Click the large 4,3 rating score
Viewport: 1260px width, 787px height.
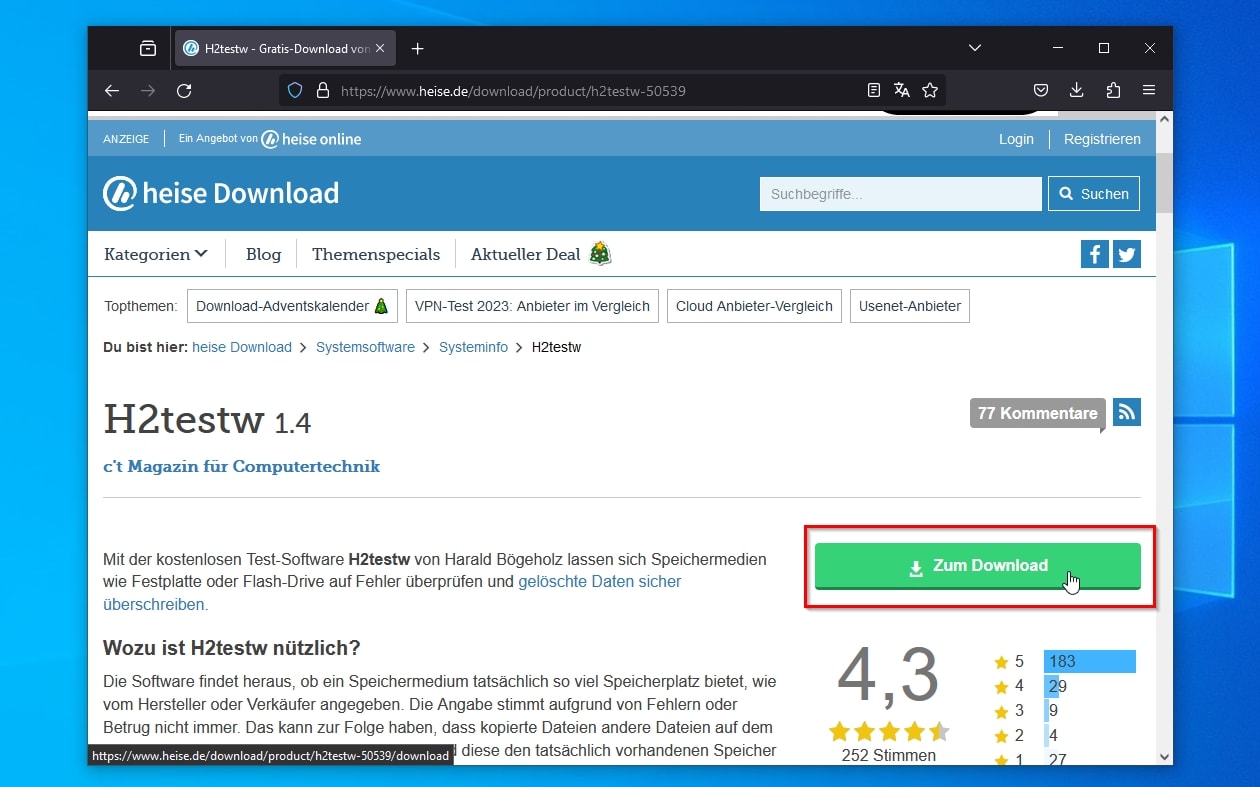(888, 675)
